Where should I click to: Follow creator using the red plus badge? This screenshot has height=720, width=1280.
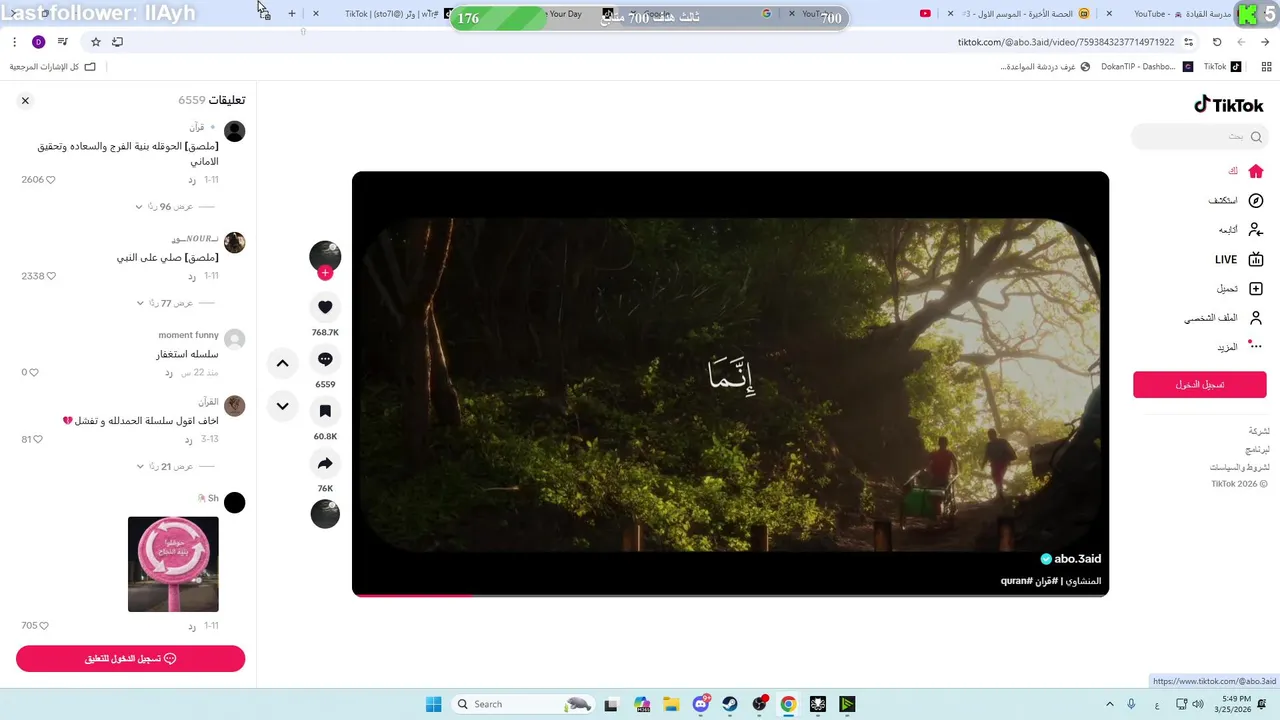325,273
